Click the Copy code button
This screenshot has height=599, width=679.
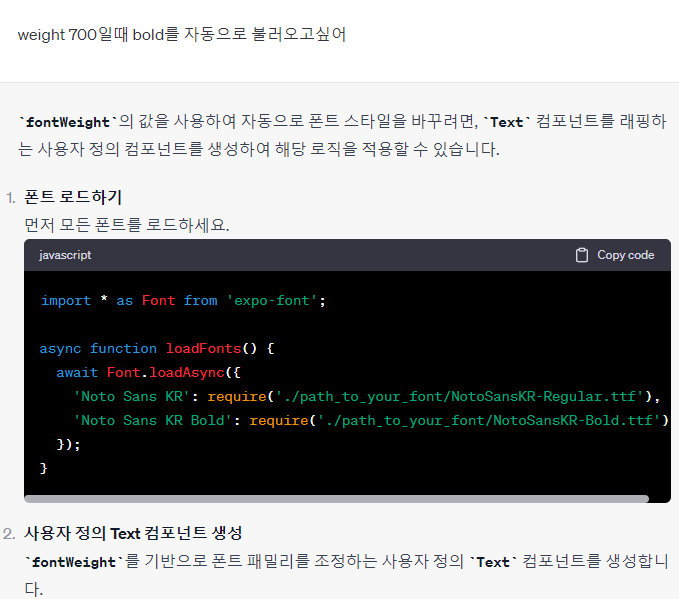pos(614,255)
